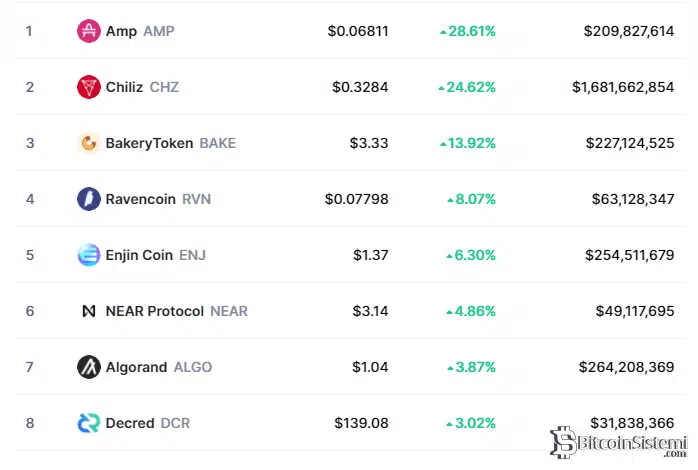Click Decred's $139.08 price
The width and height of the screenshot is (698, 470).
(x=361, y=423)
